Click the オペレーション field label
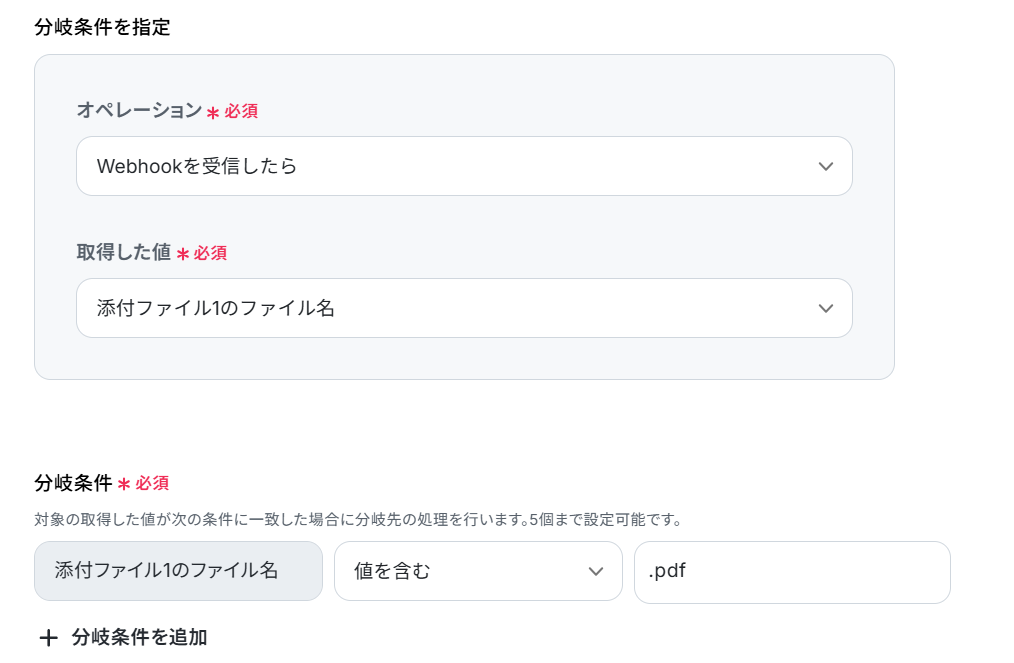This screenshot has height=663, width=1014. point(139,111)
